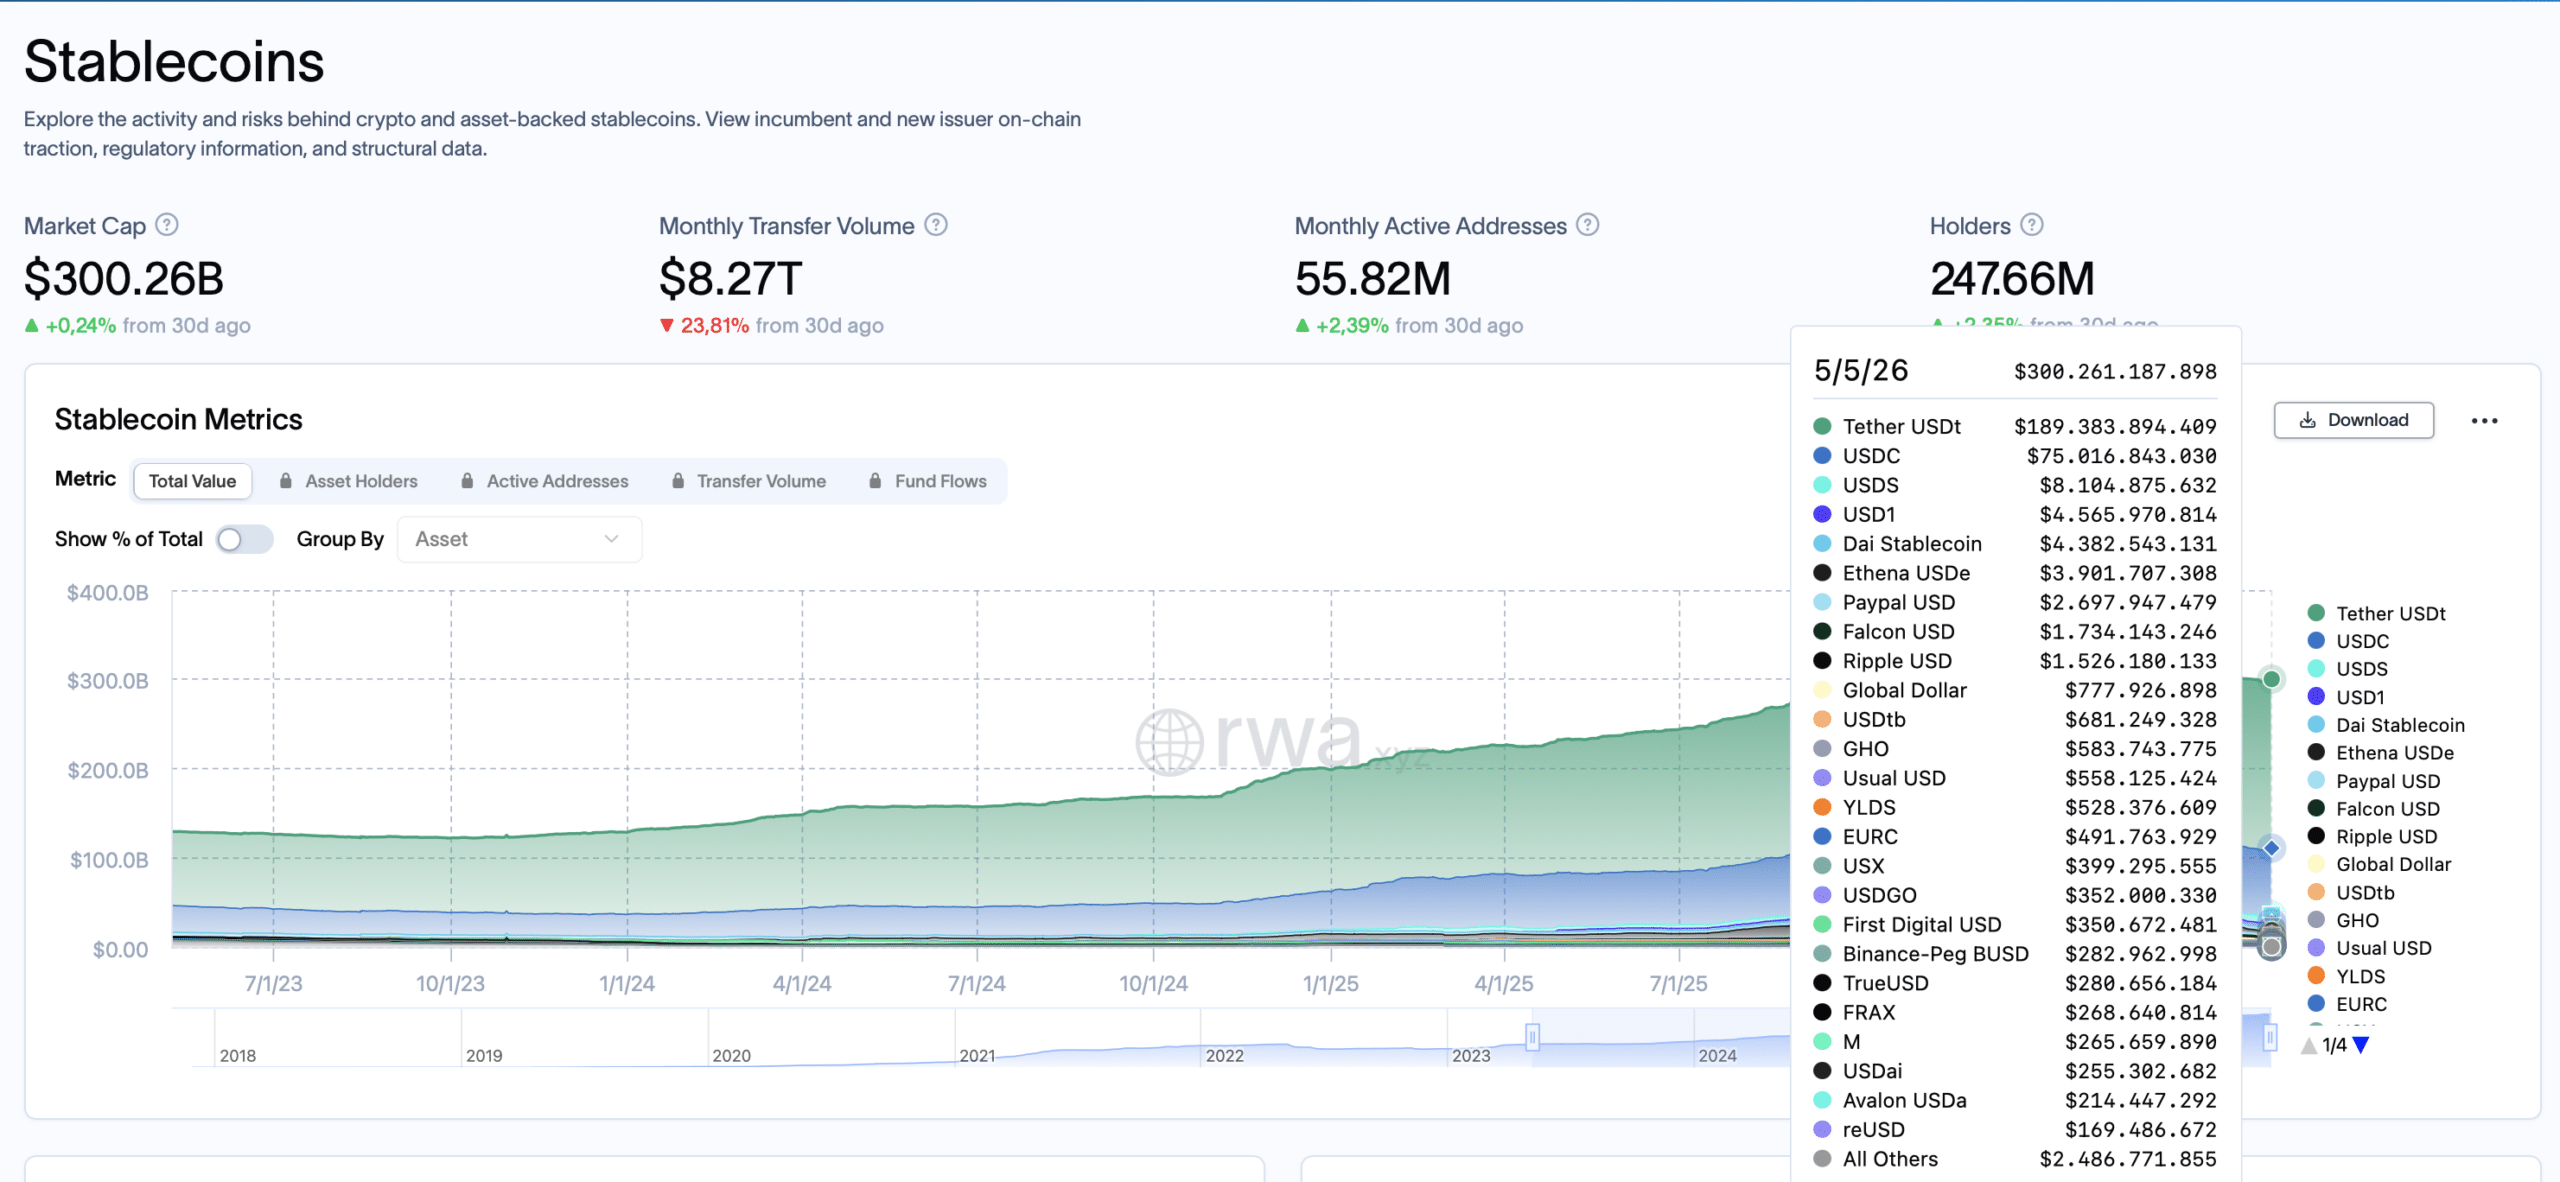
Task: Click the Avalon USDa tooltip row
Action: pyautogui.click(x=2015, y=1100)
